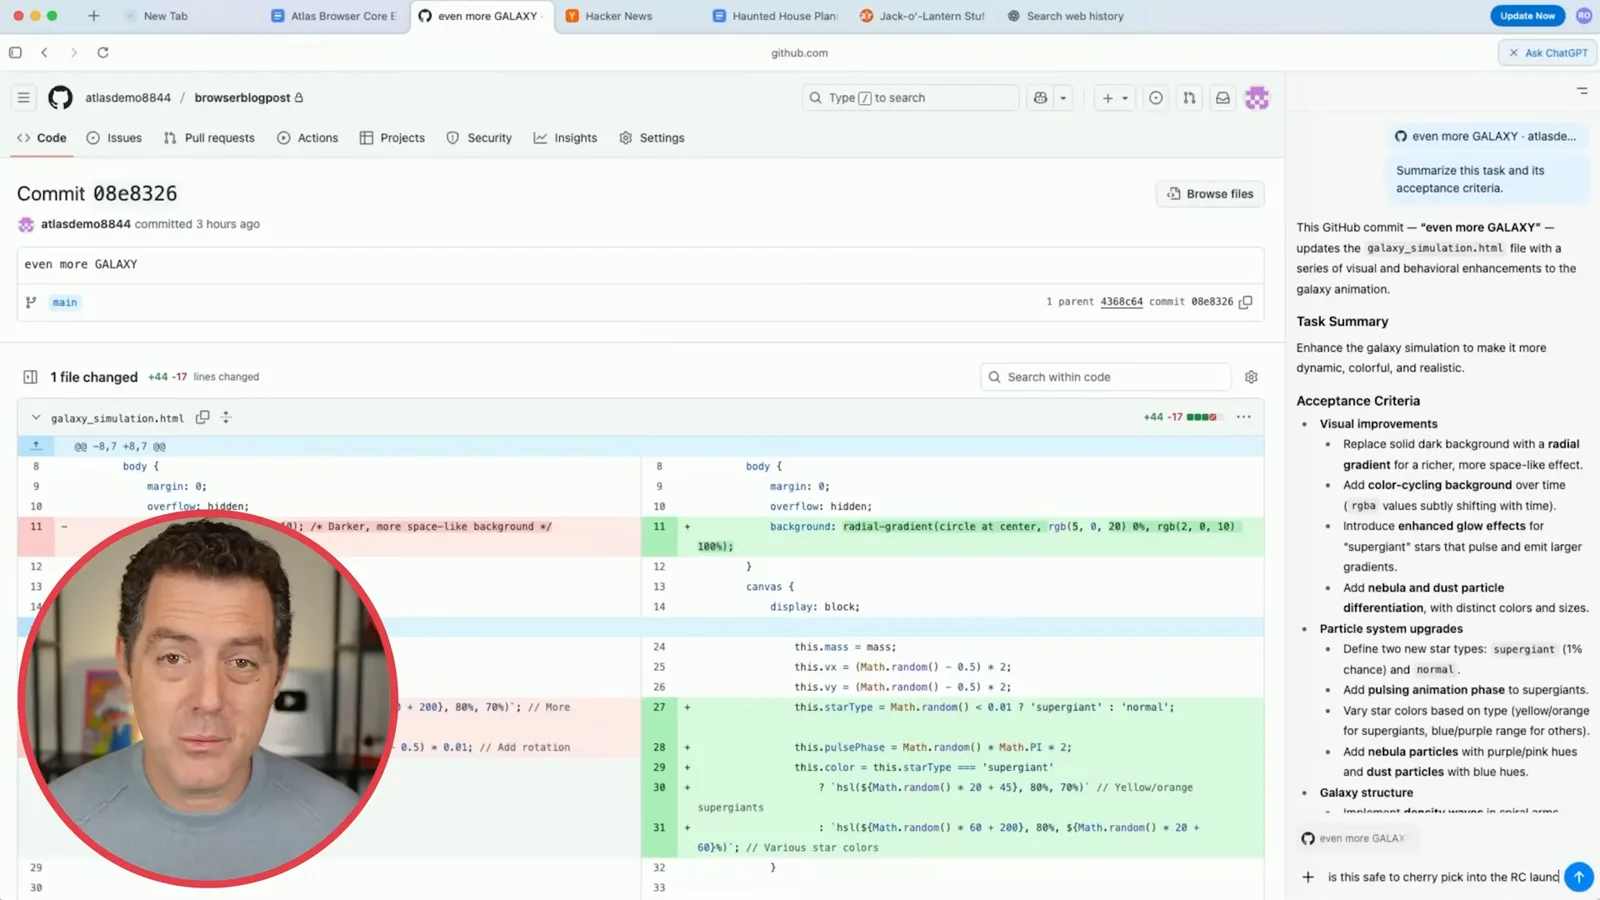Open atlasdemo8844 owner link in breadcrumb
The height and width of the screenshot is (900, 1600).
coord(128,98)
